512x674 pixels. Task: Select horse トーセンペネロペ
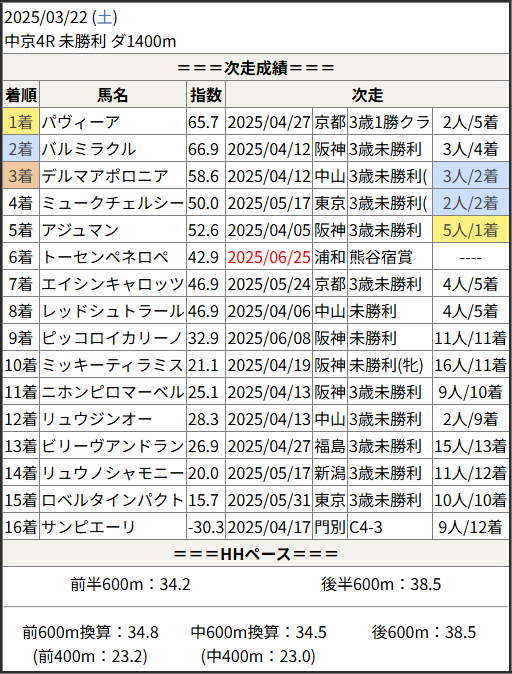[x=105, y=257]
